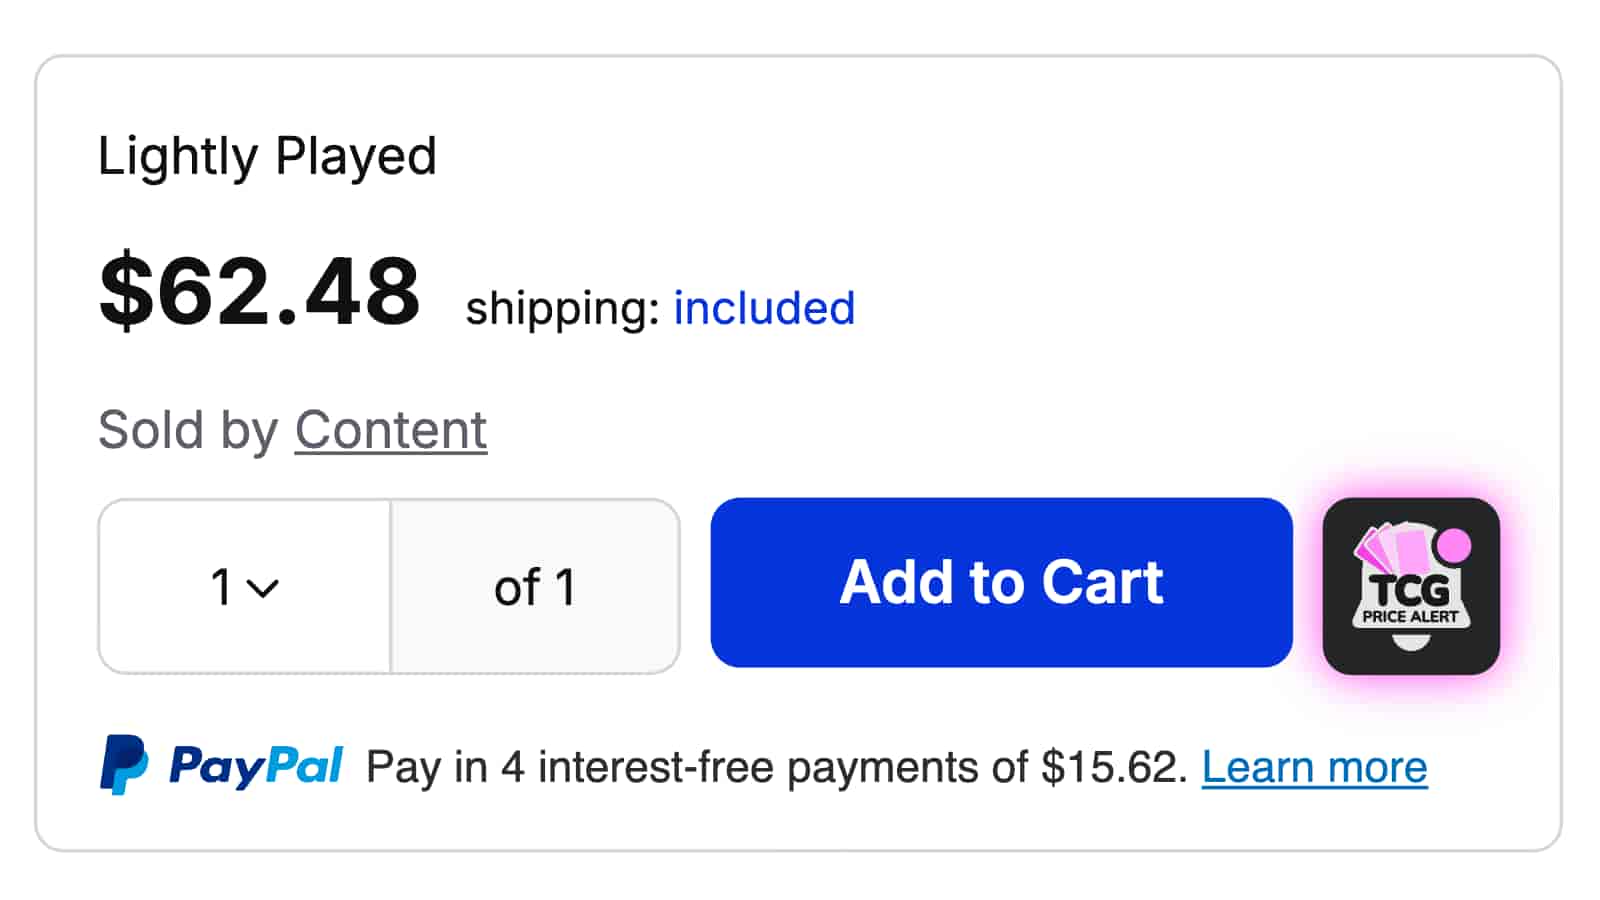Open the Content seller link
This screenshot has height=900, width=1600.
coord(390,430)
